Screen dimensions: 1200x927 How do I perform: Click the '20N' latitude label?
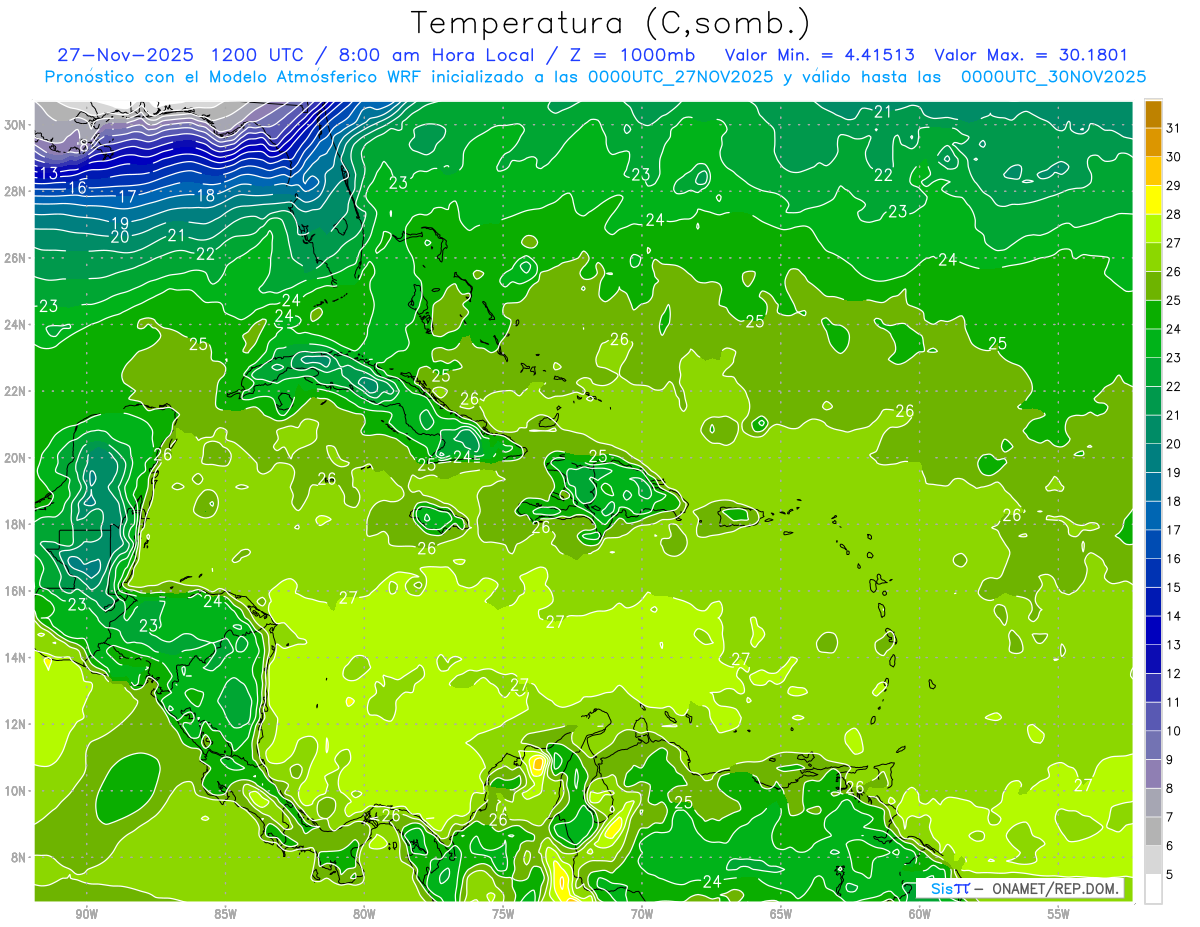click(16, 458)
